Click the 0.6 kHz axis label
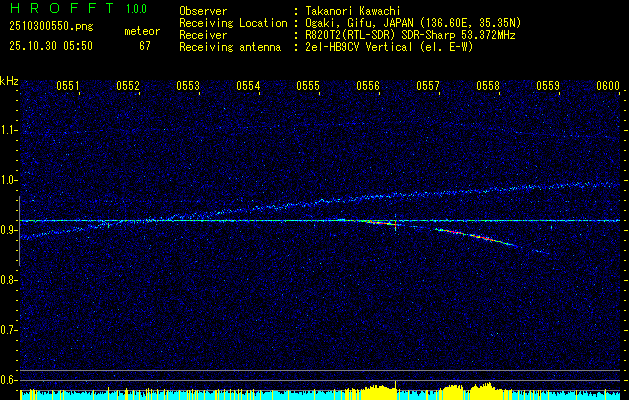Viewport: 629px width, 400px height. click(x=9, y=380)
